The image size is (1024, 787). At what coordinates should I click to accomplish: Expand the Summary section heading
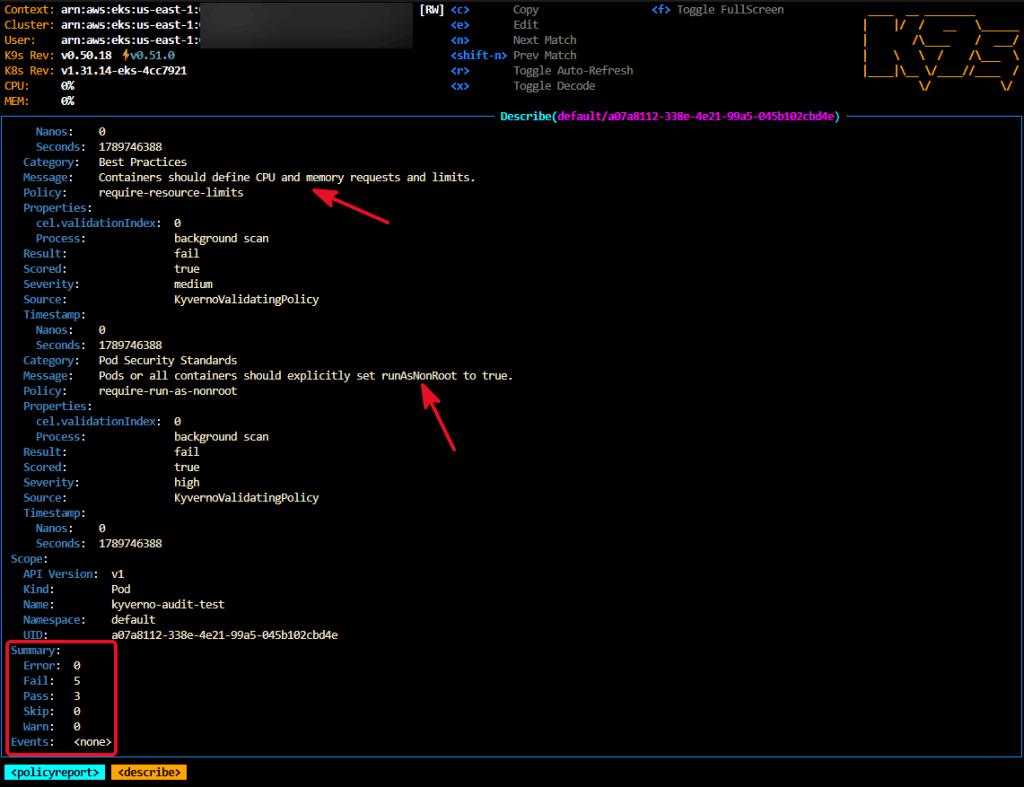[35, 650]
